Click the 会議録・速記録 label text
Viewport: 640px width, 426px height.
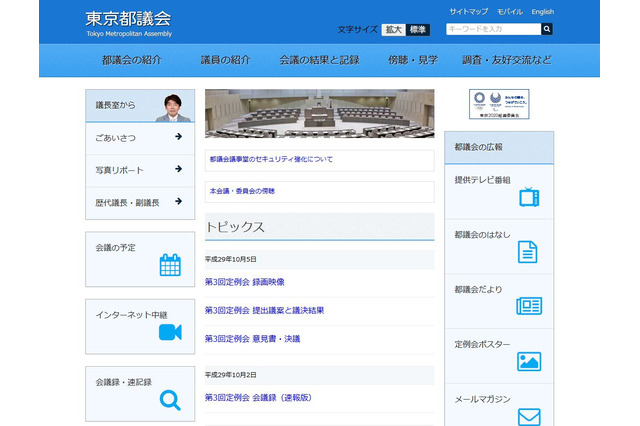click(124, 382)
